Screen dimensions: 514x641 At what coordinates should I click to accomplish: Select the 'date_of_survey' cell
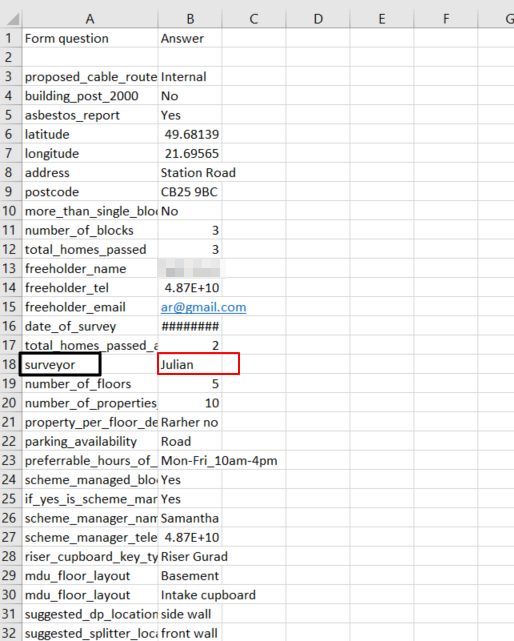pos(90,326)
